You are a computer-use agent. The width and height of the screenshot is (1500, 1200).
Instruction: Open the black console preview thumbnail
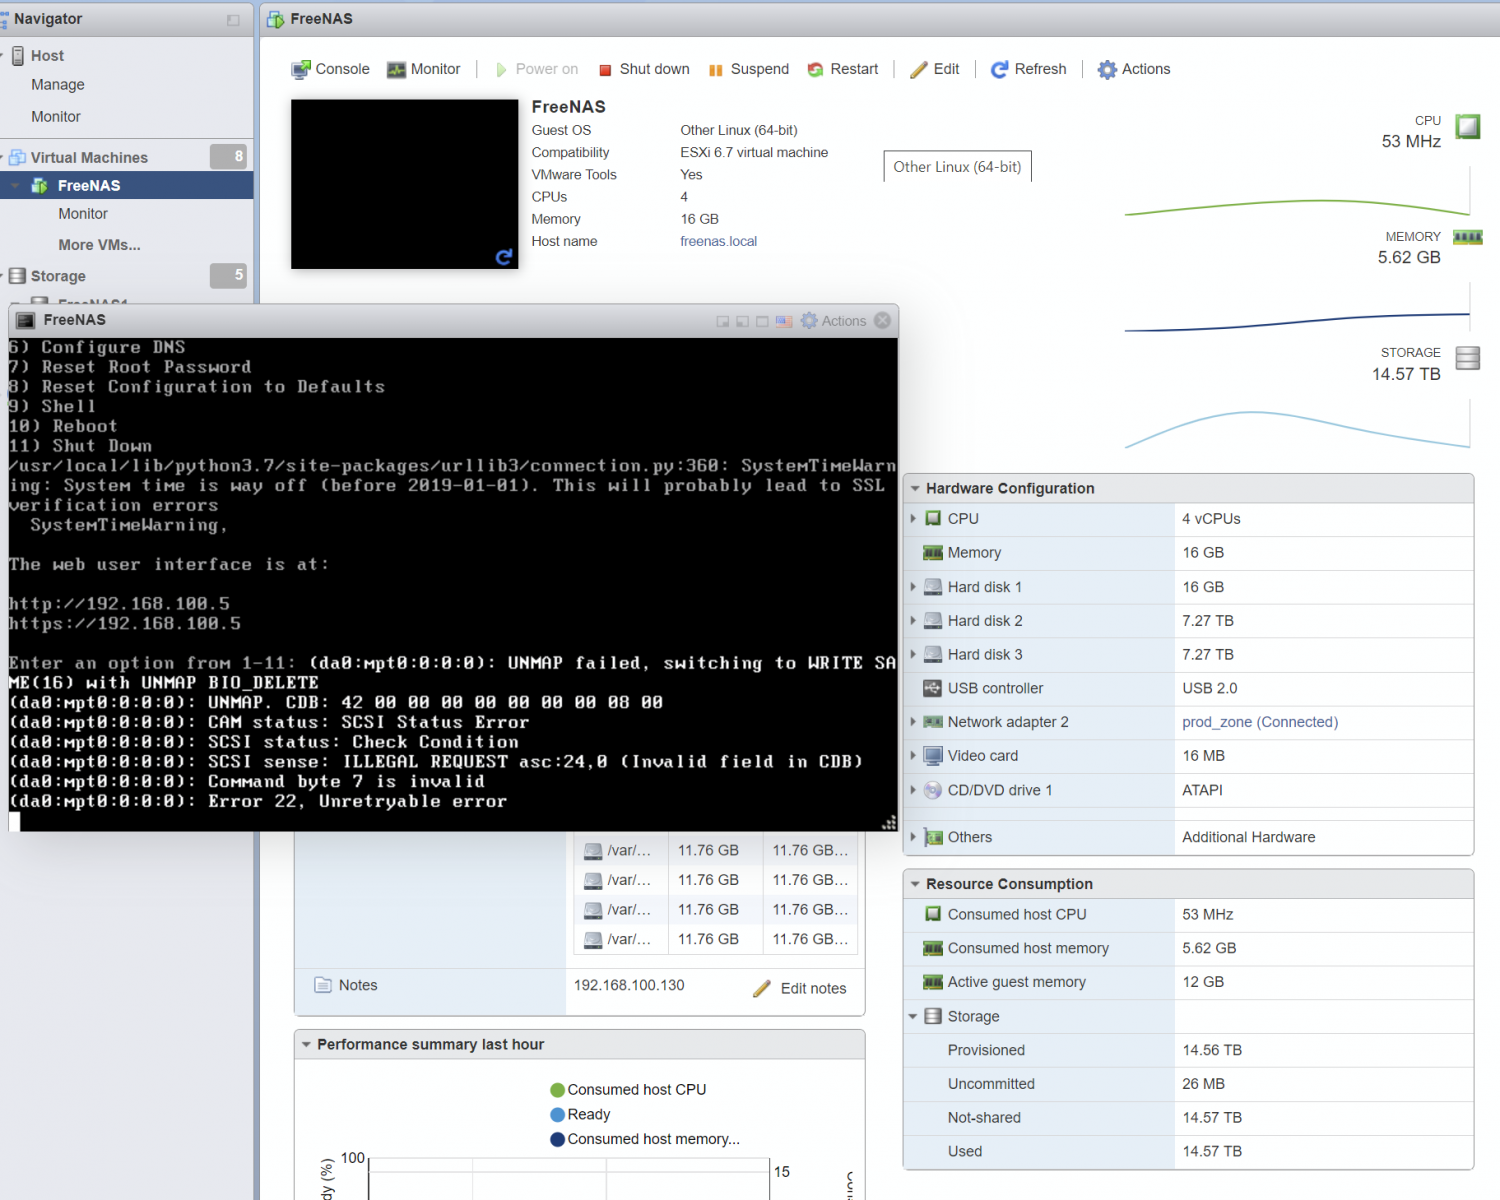point(404,184)
